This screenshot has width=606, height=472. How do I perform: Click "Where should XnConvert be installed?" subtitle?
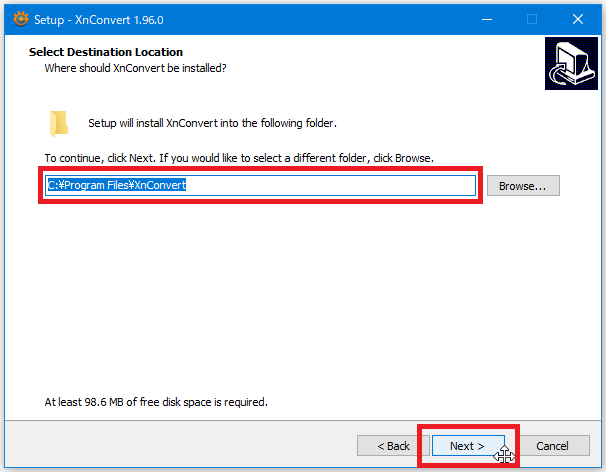[x=135, y=68]
